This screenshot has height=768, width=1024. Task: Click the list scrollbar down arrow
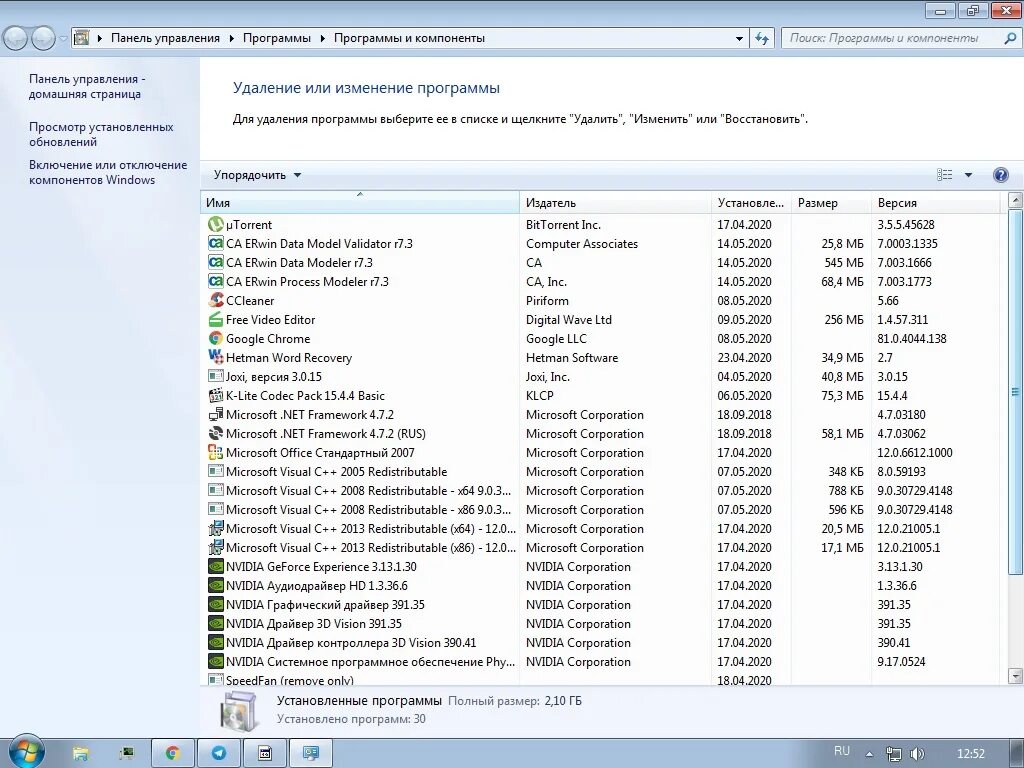(1015, 676)
